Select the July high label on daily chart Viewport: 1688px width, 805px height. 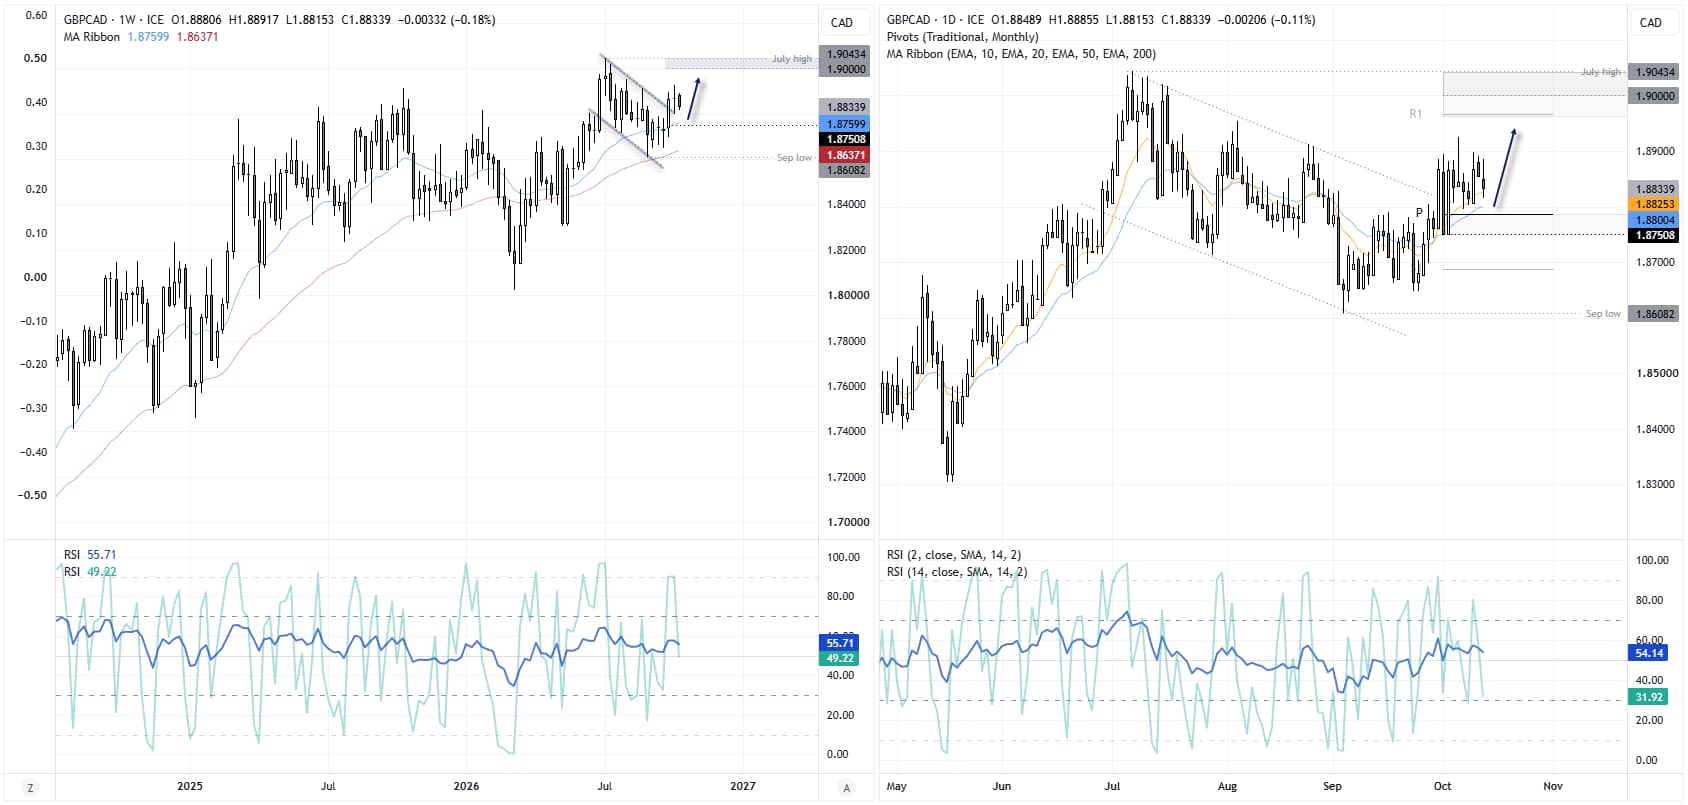(1601, 72)
